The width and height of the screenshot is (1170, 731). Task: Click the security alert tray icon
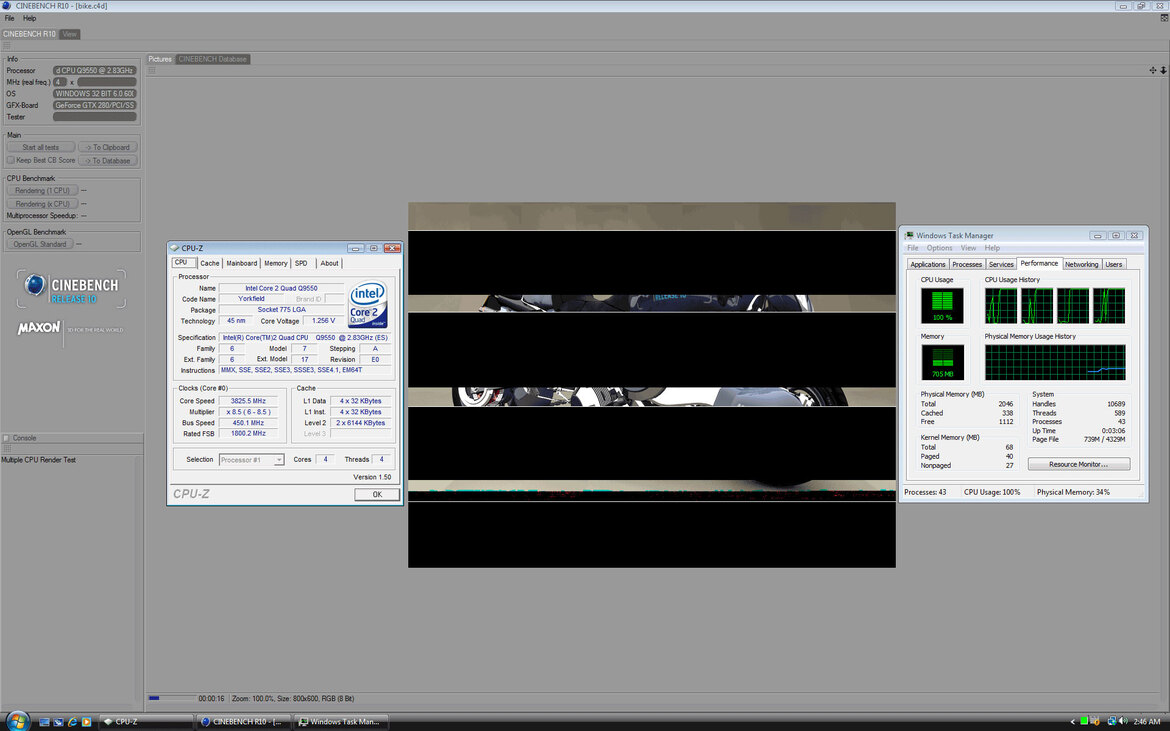[1095, 721]
